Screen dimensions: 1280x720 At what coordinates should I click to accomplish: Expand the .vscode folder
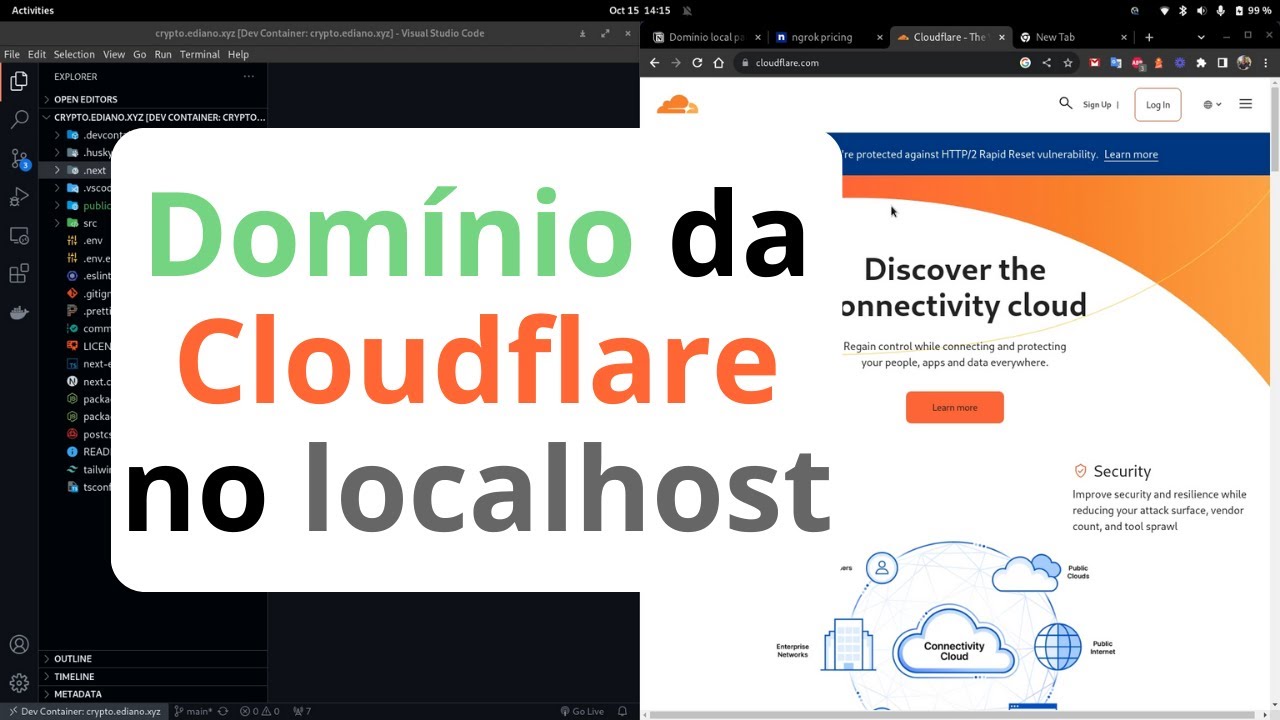tap(83, 188)
